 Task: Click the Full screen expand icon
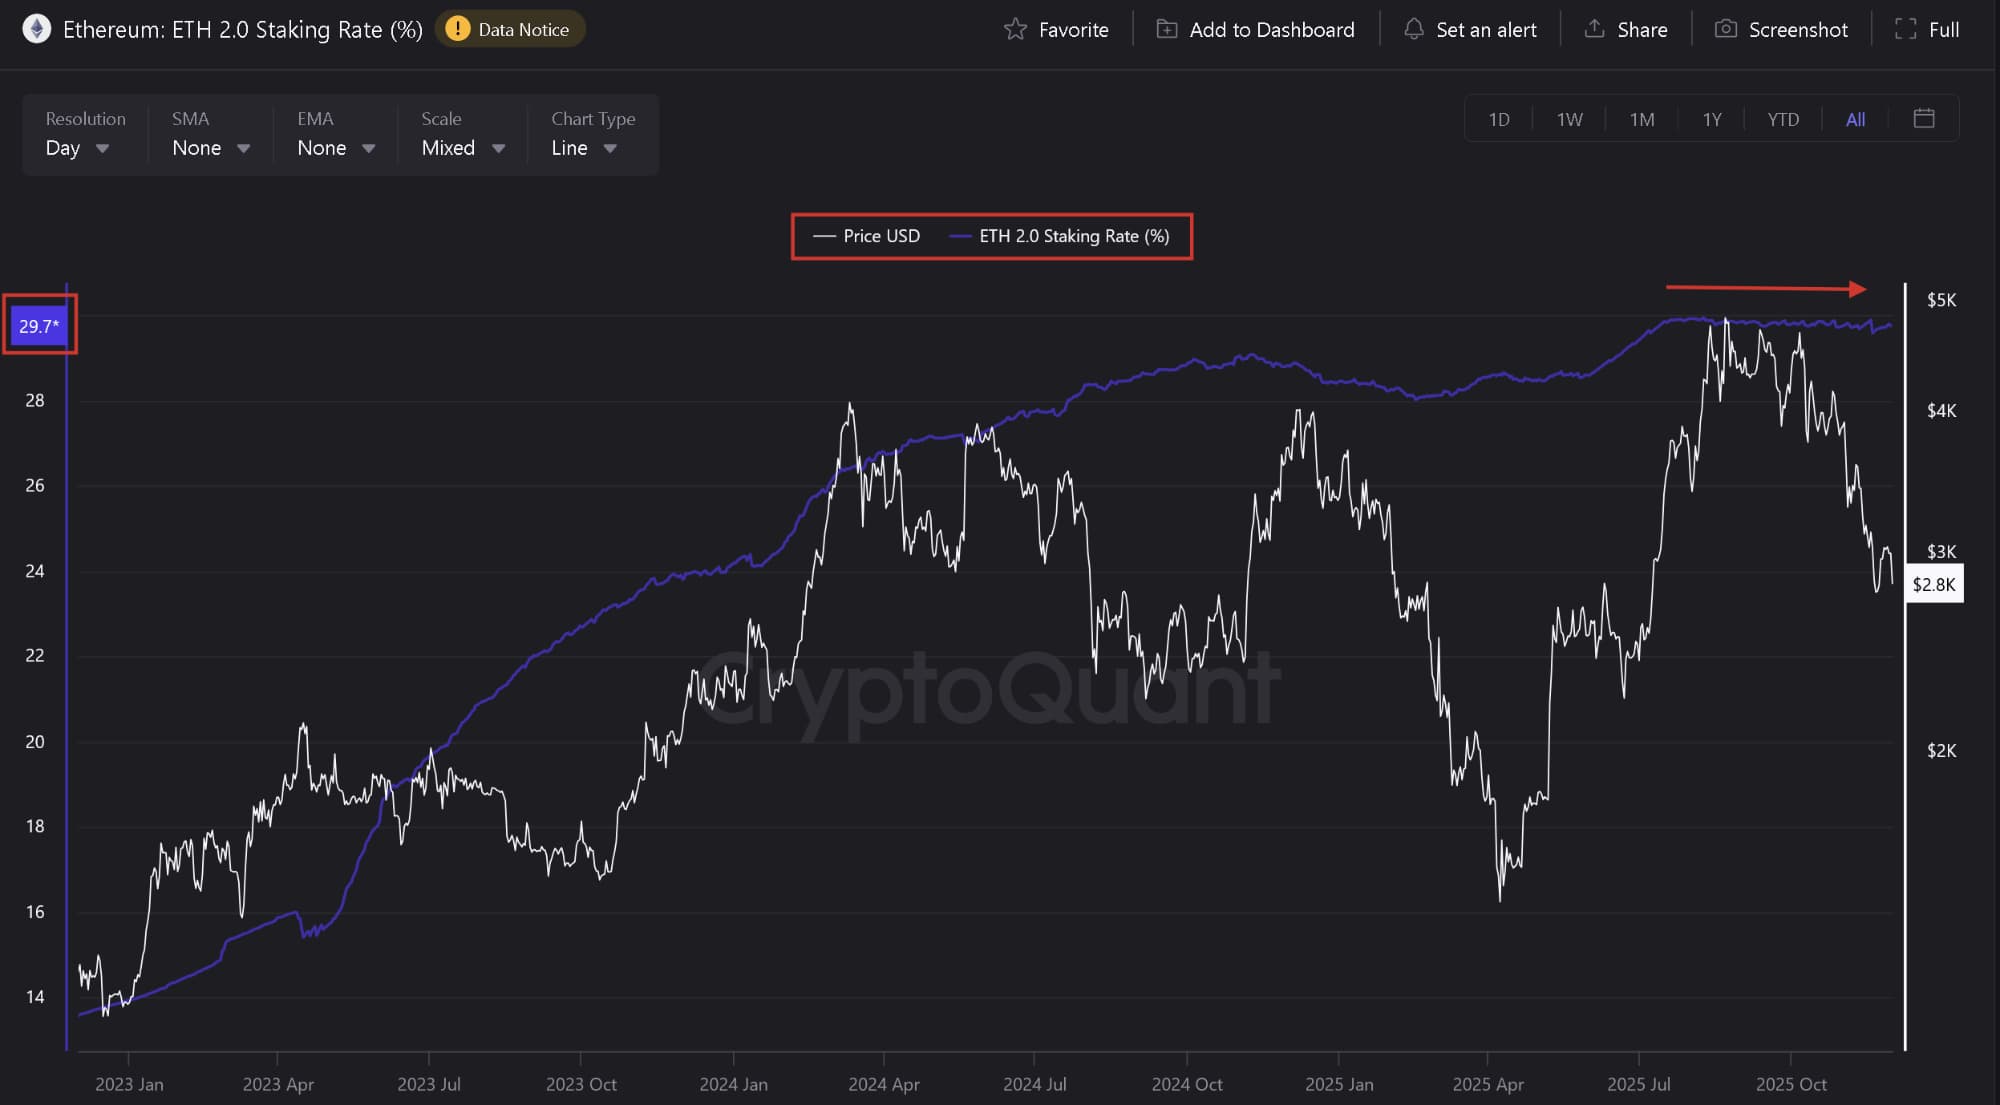pos(1905,29)
